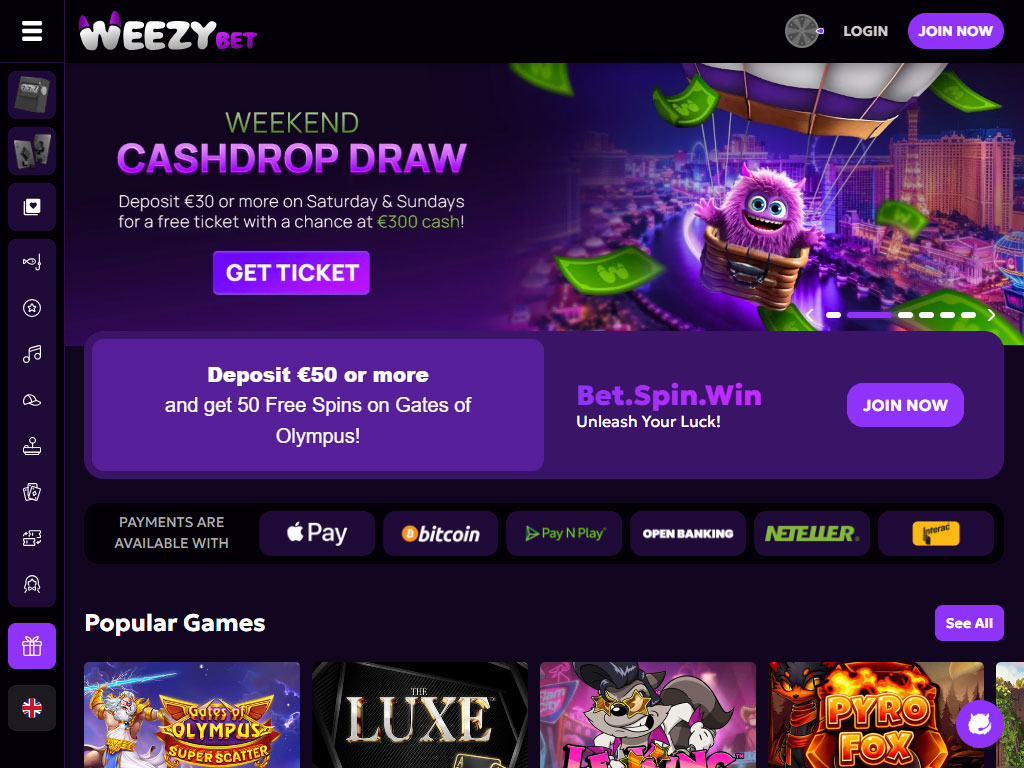Click the wheel of fortune icon
1024x768 pixels.
(804, 31)
